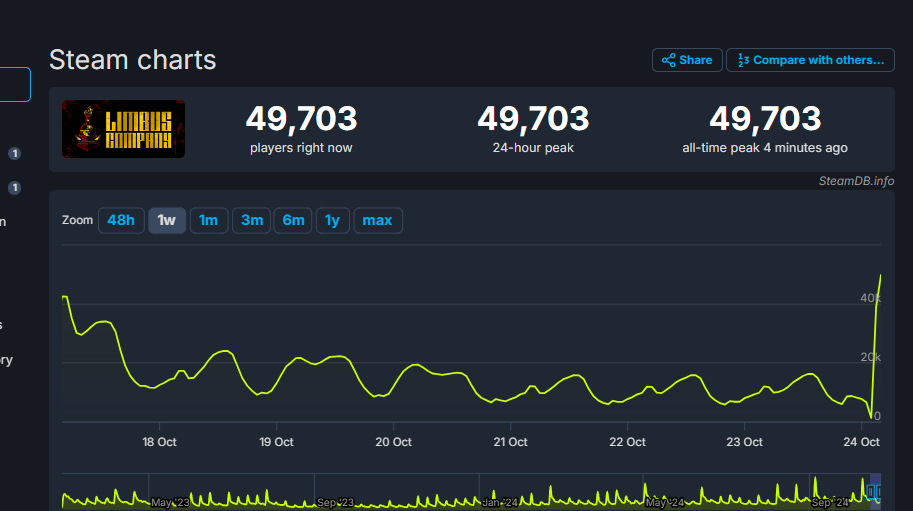
Task: Click the May '23 point in navigator timeline
Action: pos(170,502)
